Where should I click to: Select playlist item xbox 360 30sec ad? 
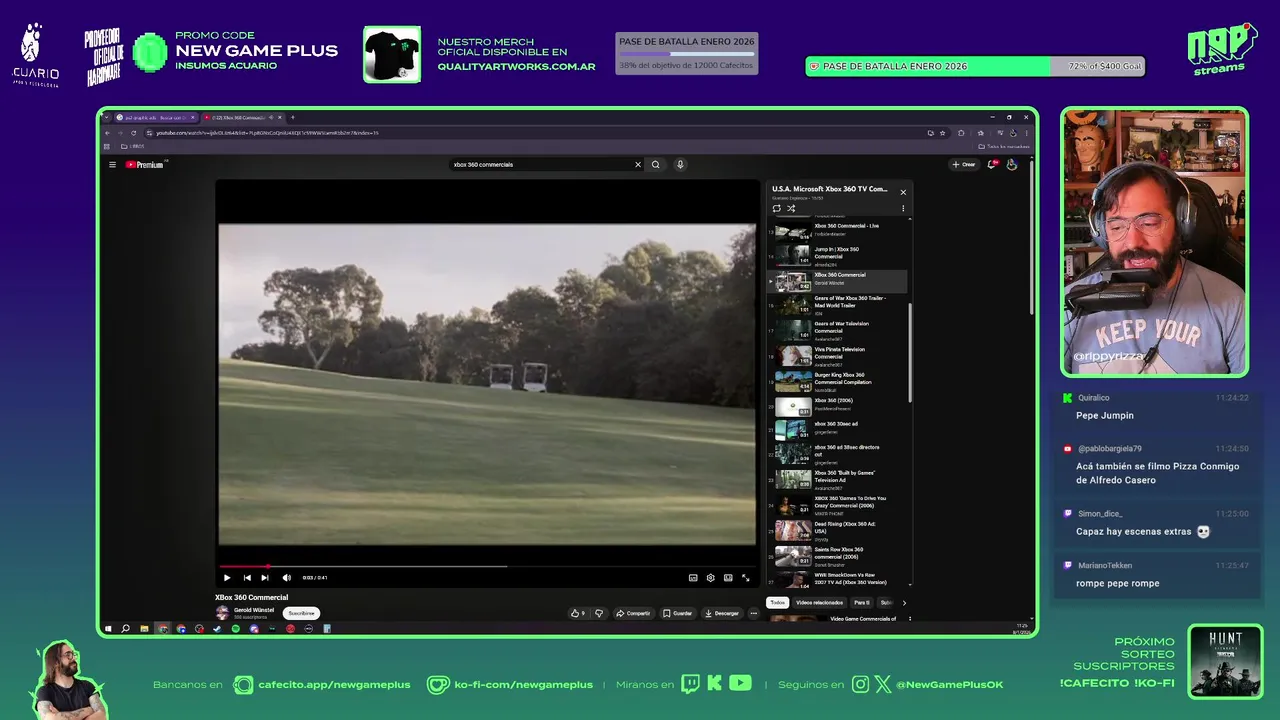[x=837, y=430]
